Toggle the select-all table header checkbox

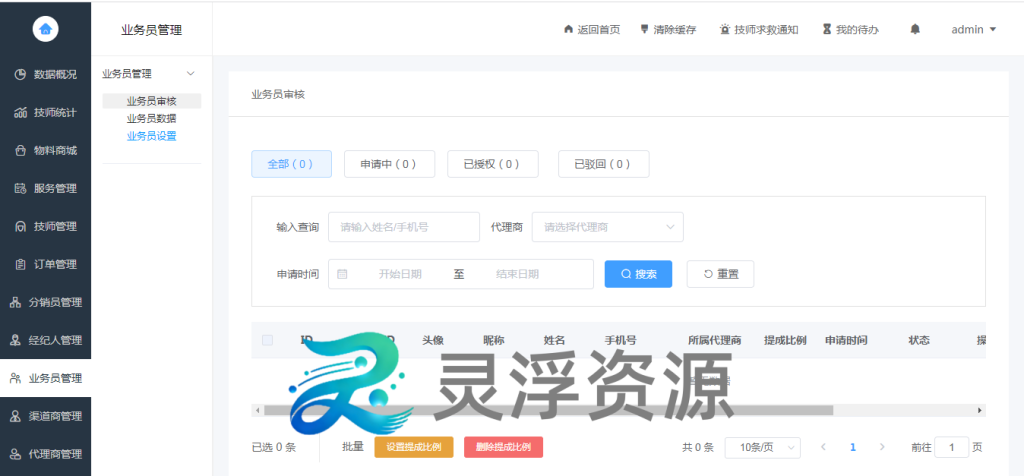(267, 340)
